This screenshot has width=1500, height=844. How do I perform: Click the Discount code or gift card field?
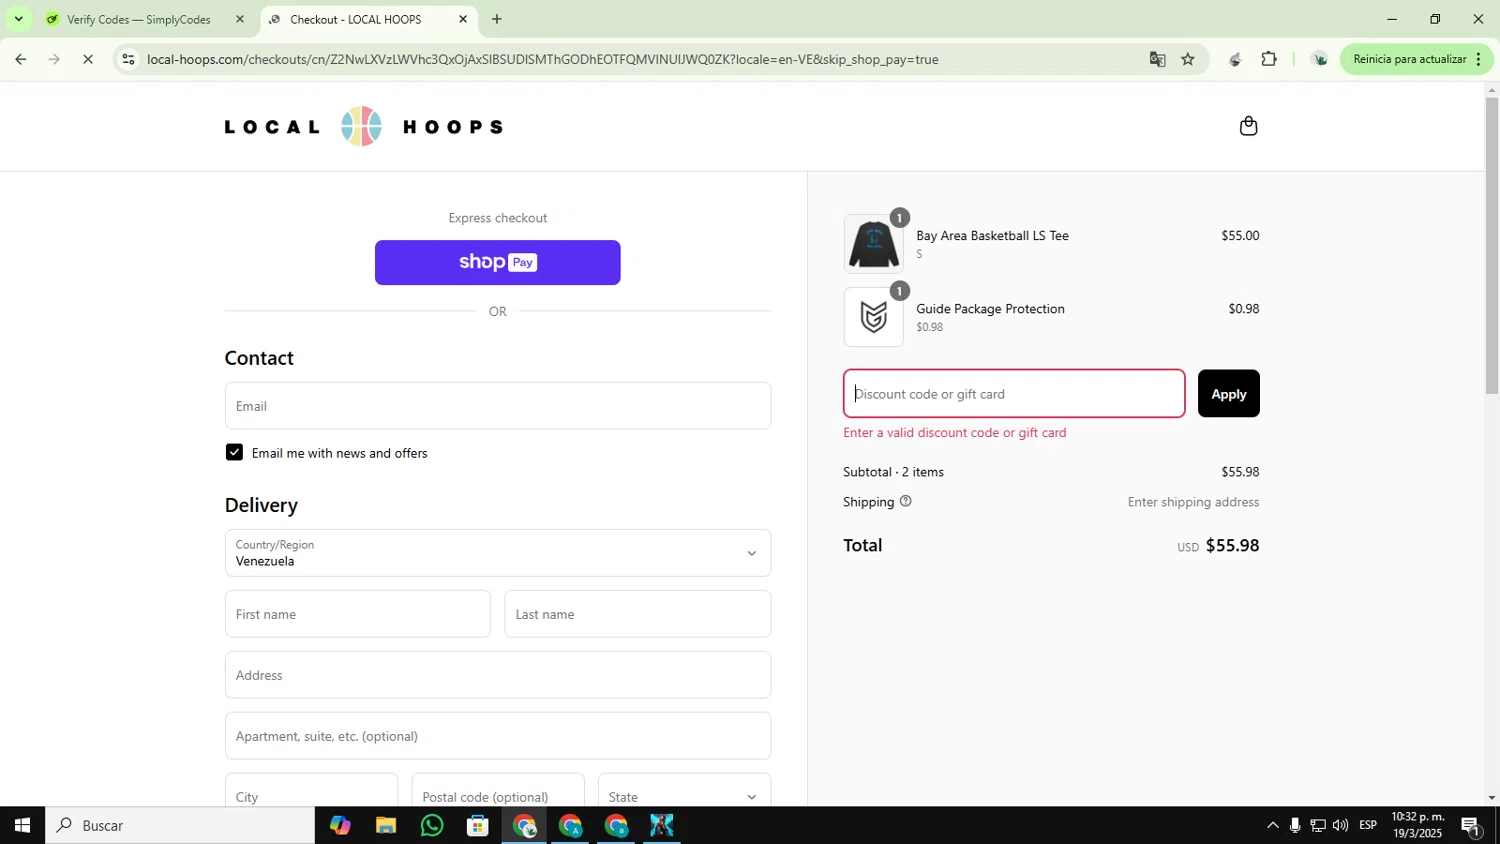[1014, 394]
